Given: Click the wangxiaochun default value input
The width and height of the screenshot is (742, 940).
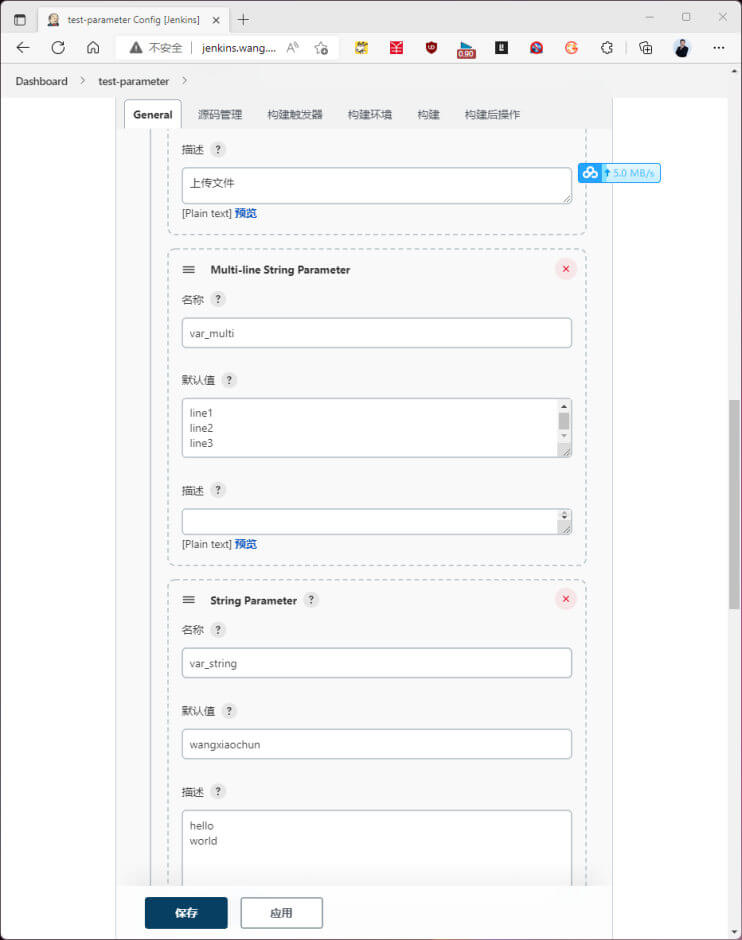Looking at the screenshot, I should click(x=376, y=744).
